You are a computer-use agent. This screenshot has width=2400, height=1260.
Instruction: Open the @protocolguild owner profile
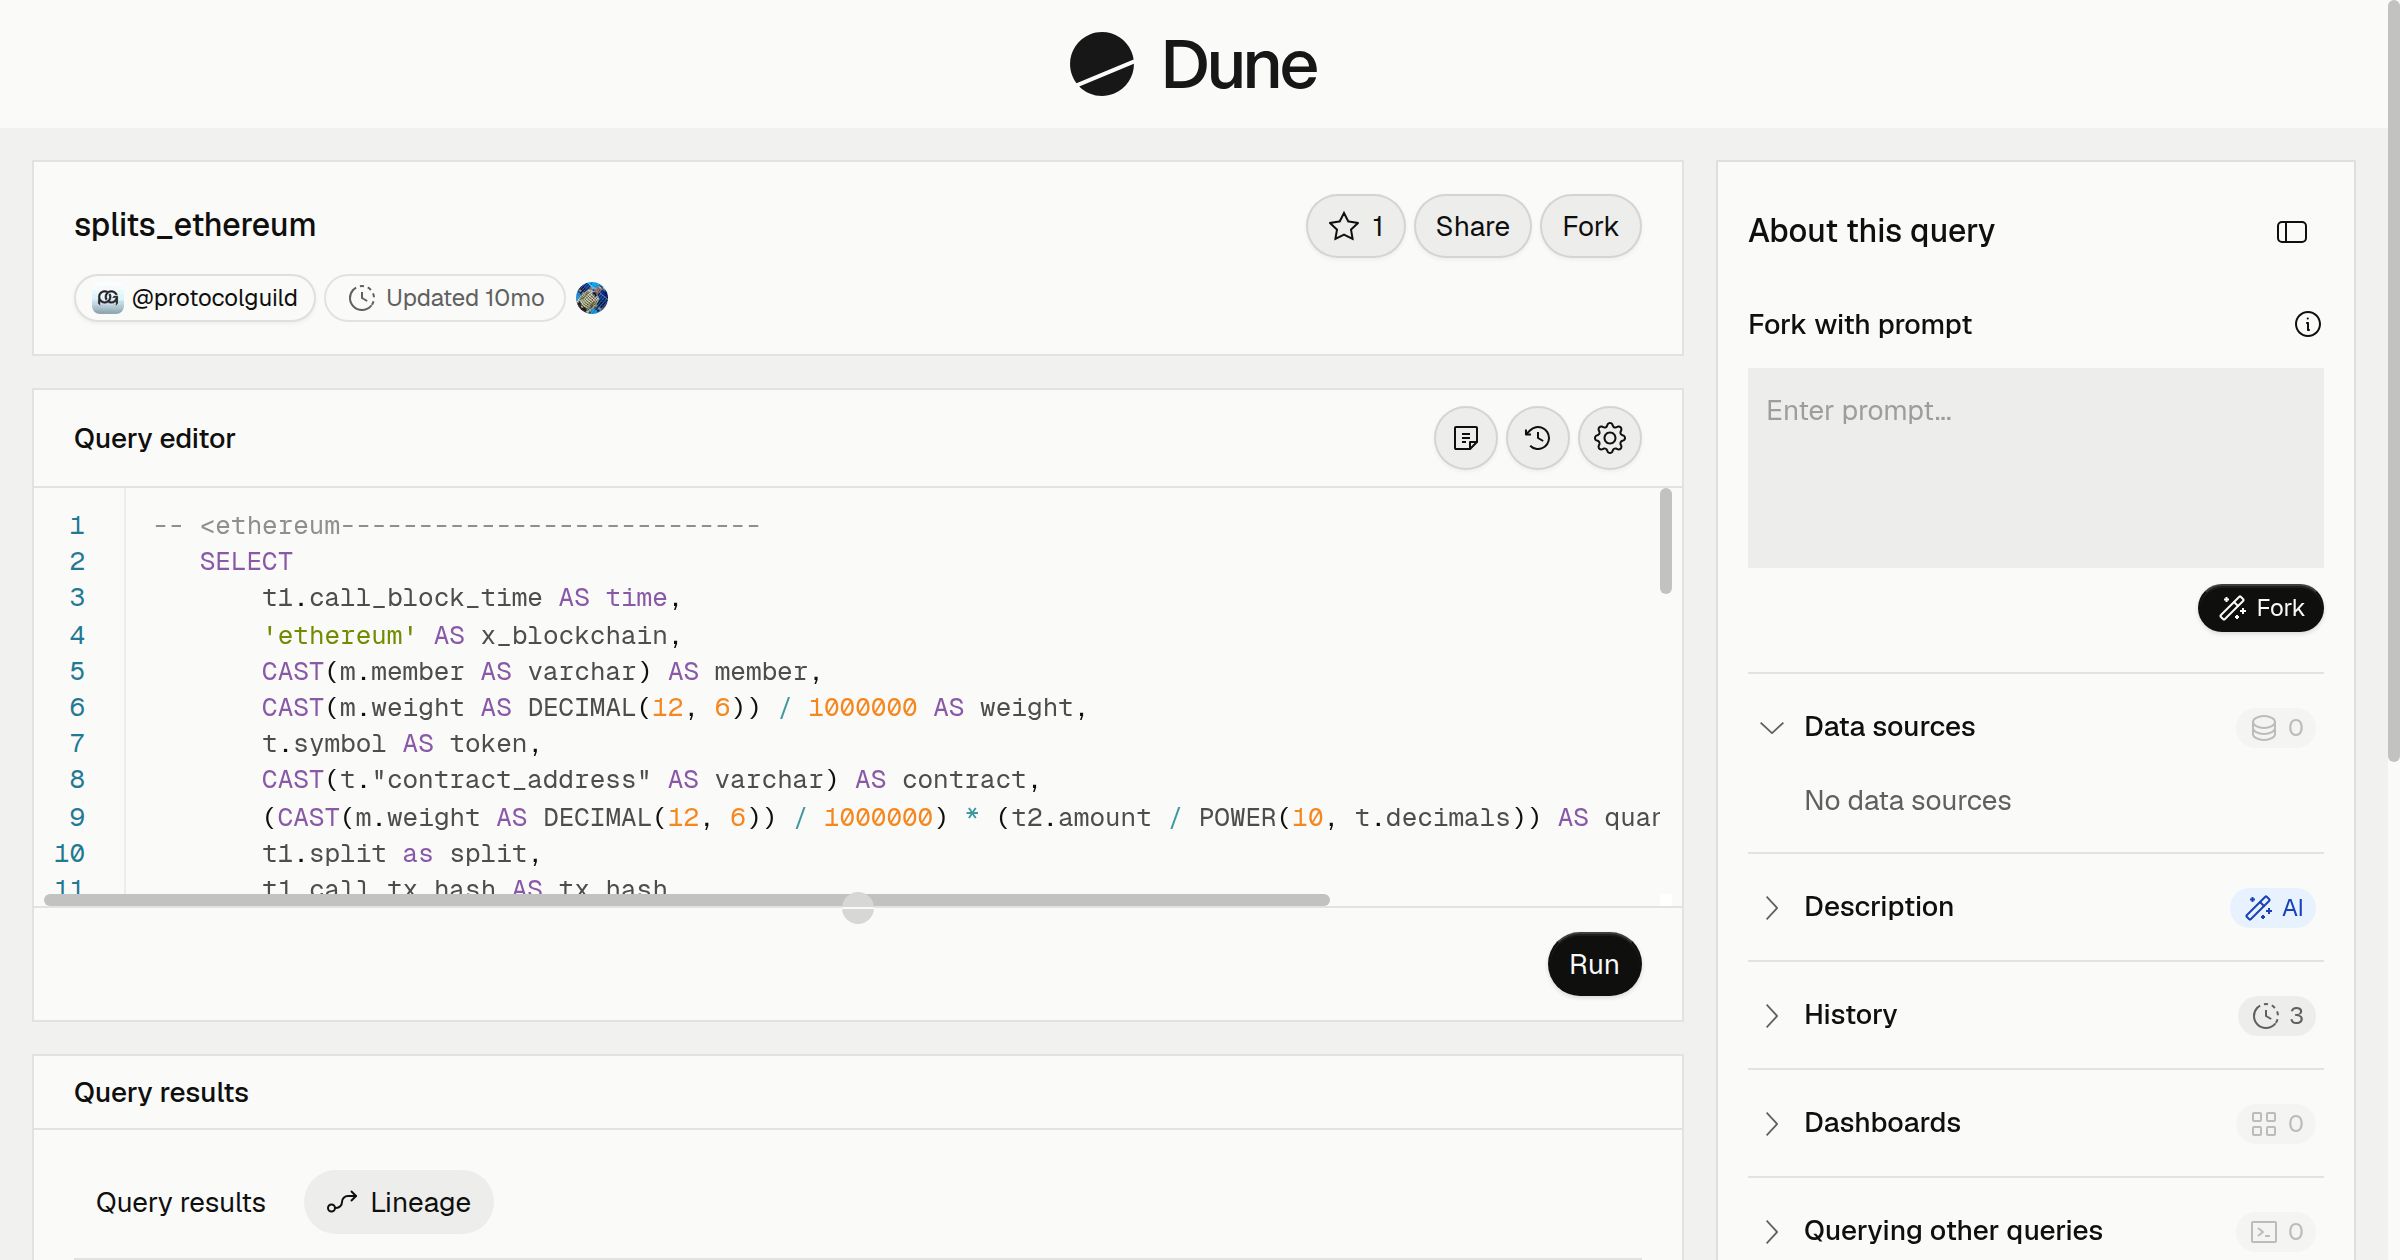click(x=195, y=298)
